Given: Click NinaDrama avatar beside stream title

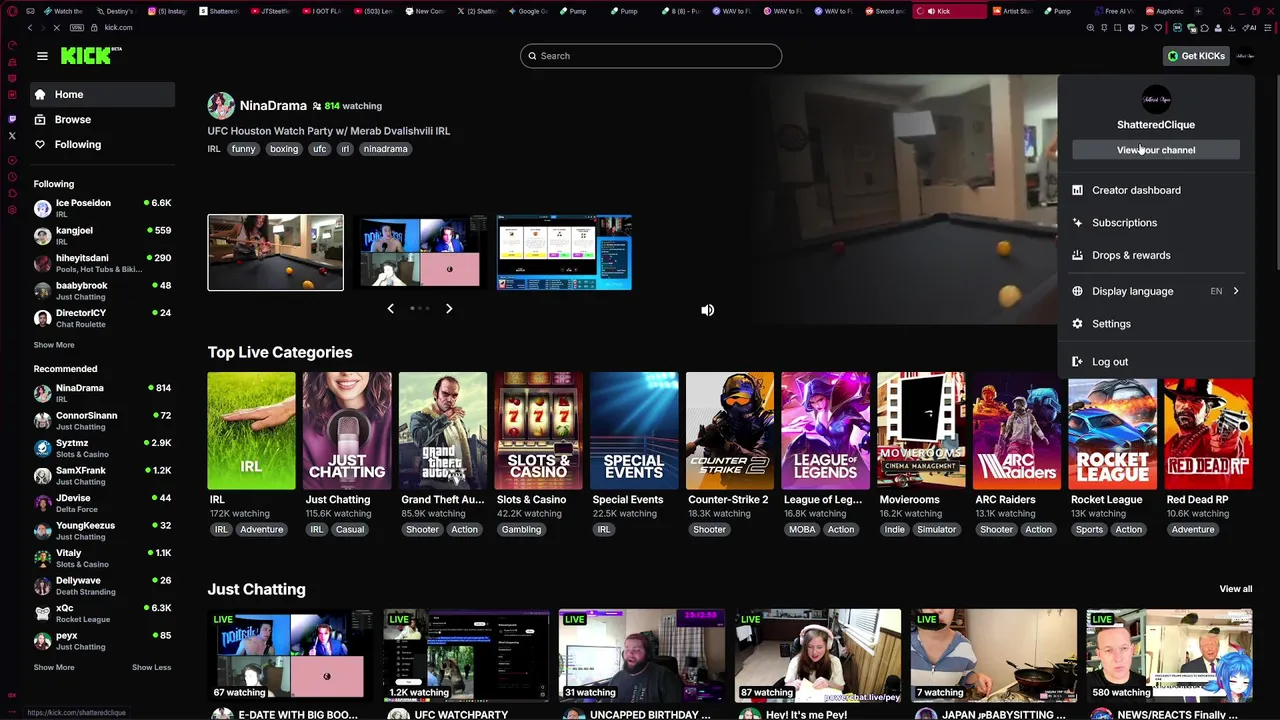Looking at the screenshot, I should click(221, 105).
